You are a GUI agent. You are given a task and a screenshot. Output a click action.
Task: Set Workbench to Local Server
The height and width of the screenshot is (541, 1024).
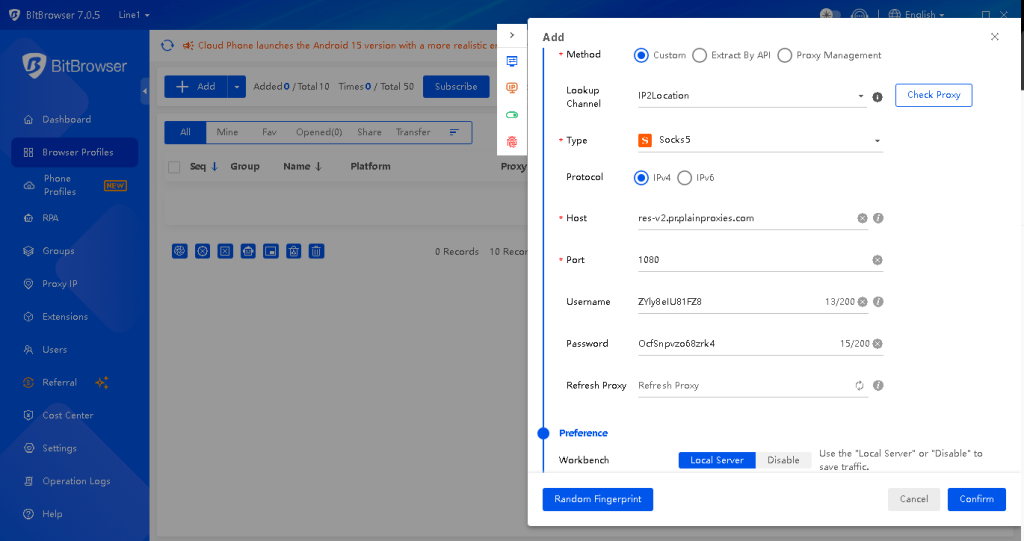click(x=717, y=460)
